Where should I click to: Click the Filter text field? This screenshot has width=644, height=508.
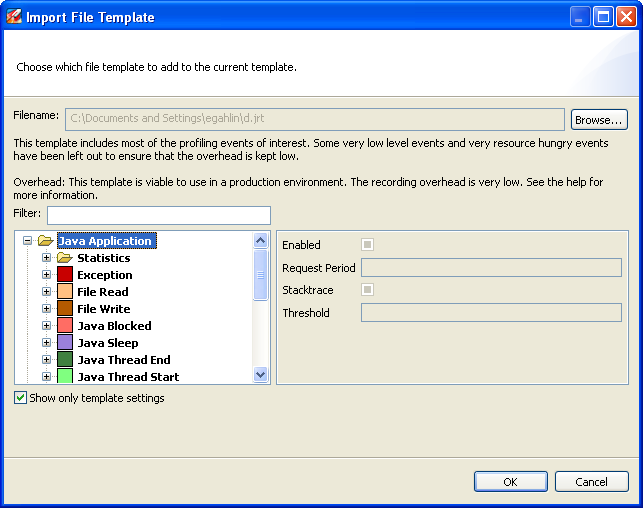coord(159,215)
